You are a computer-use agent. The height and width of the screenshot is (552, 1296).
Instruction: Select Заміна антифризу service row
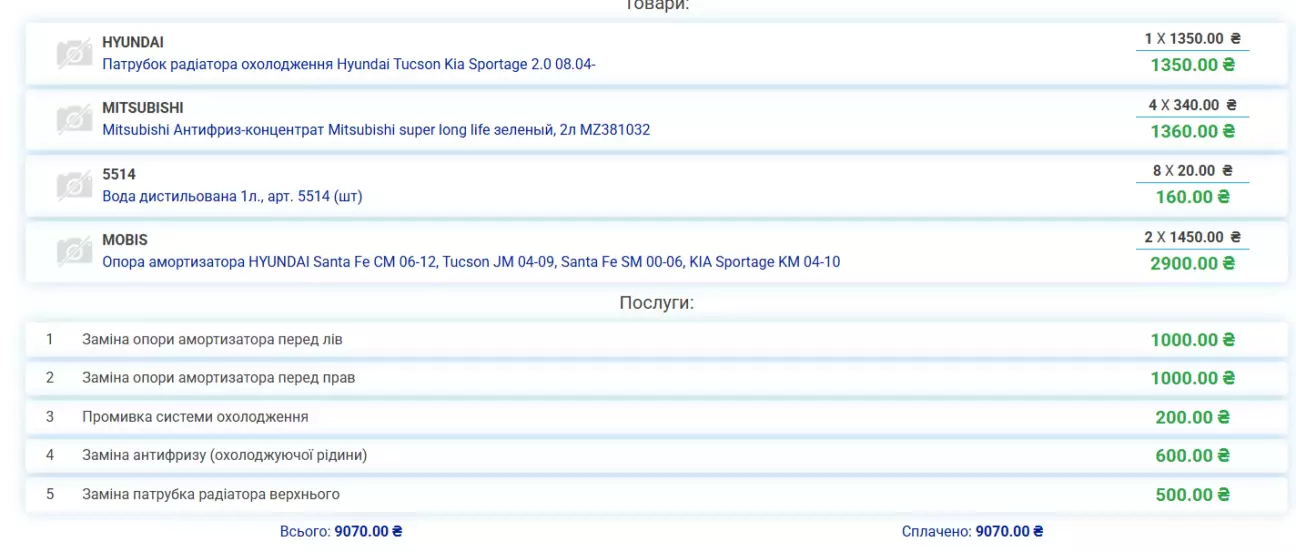[x=224, y=456]
